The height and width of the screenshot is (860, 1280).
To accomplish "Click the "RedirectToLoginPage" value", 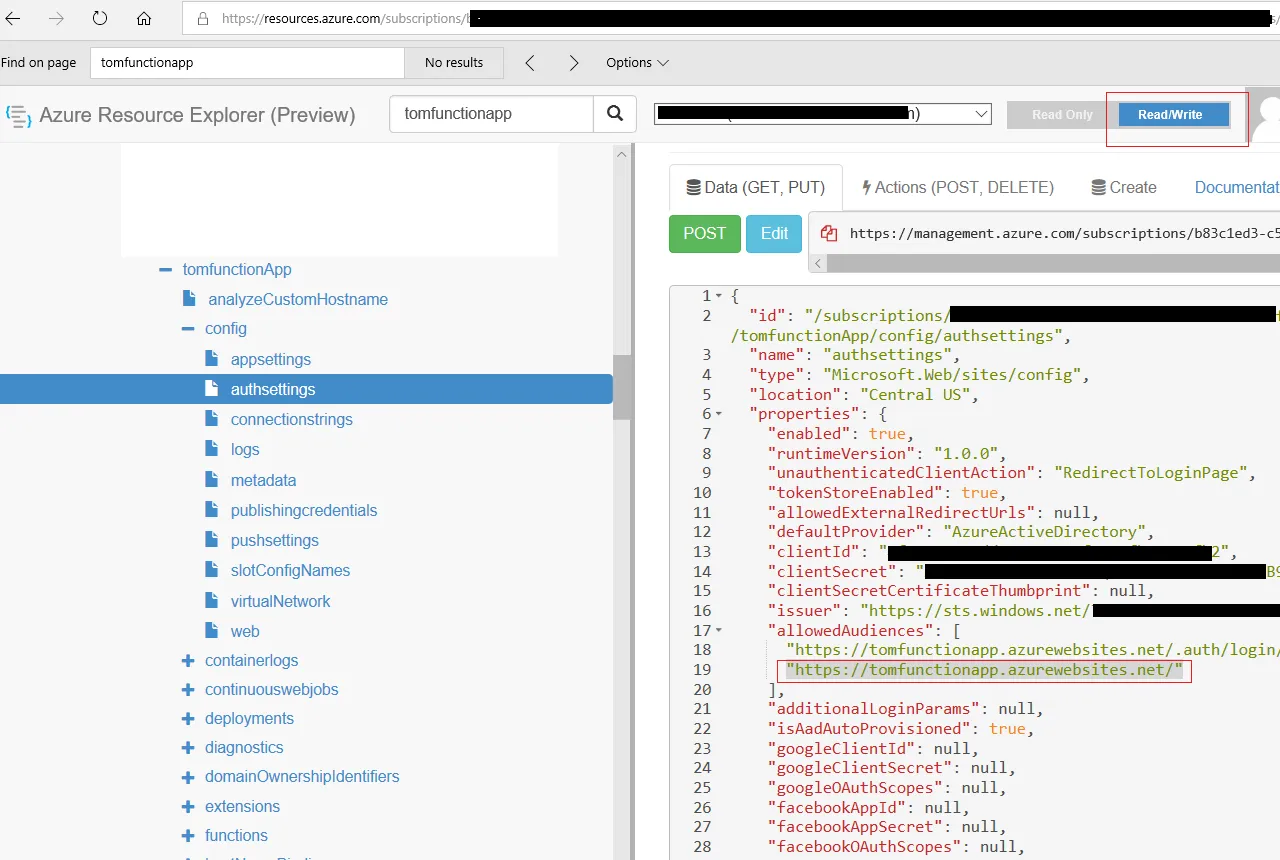I will pos(1149,473).
